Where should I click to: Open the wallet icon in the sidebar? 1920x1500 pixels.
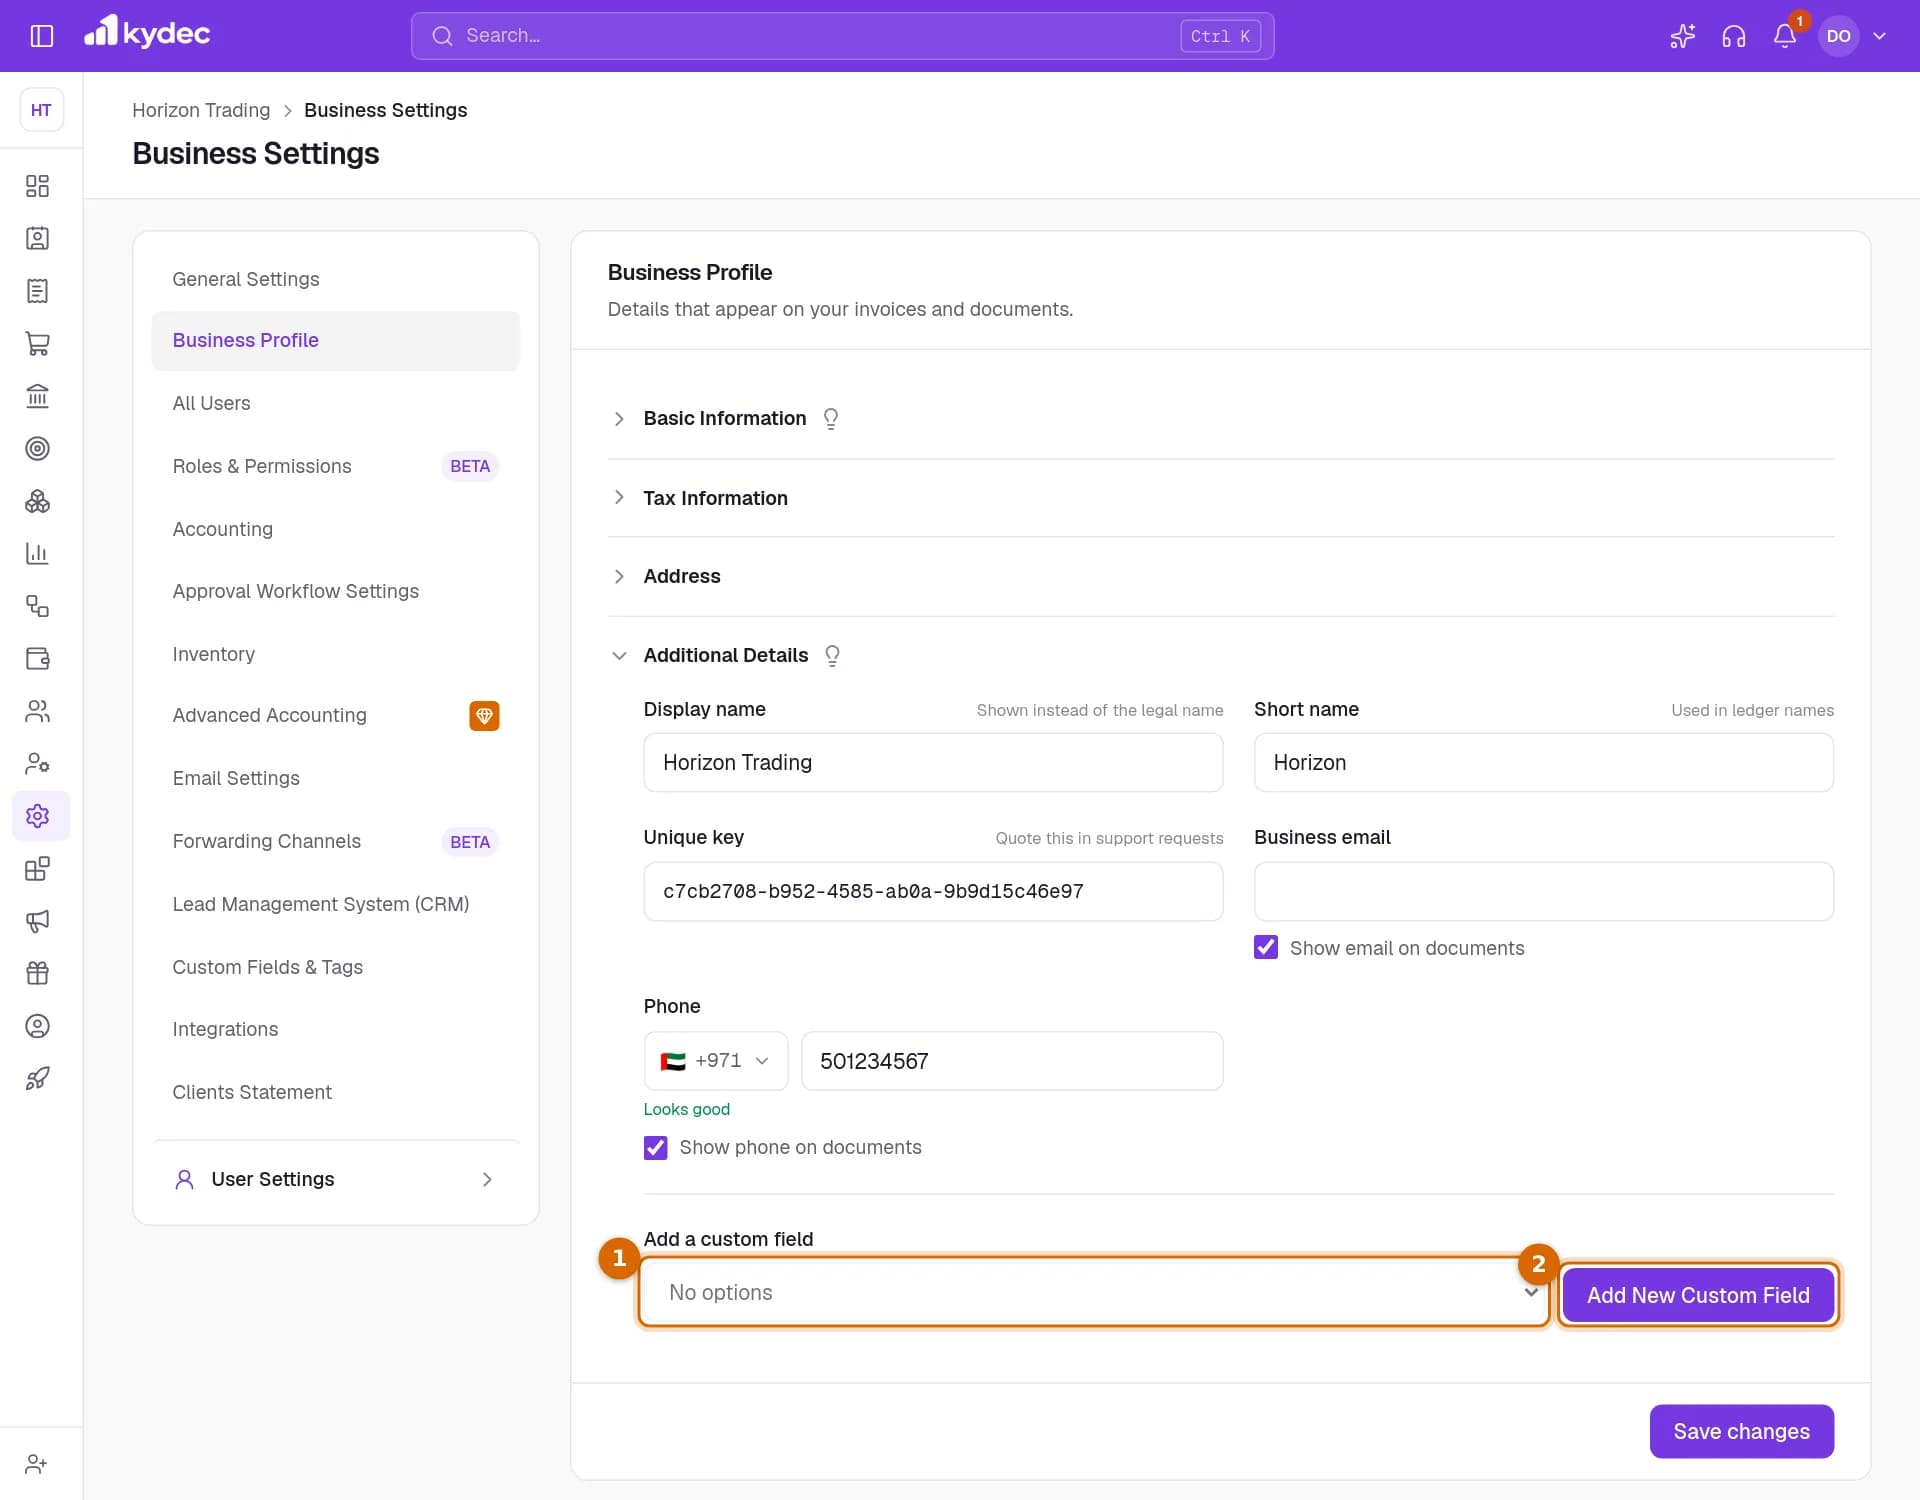[37, 658]
